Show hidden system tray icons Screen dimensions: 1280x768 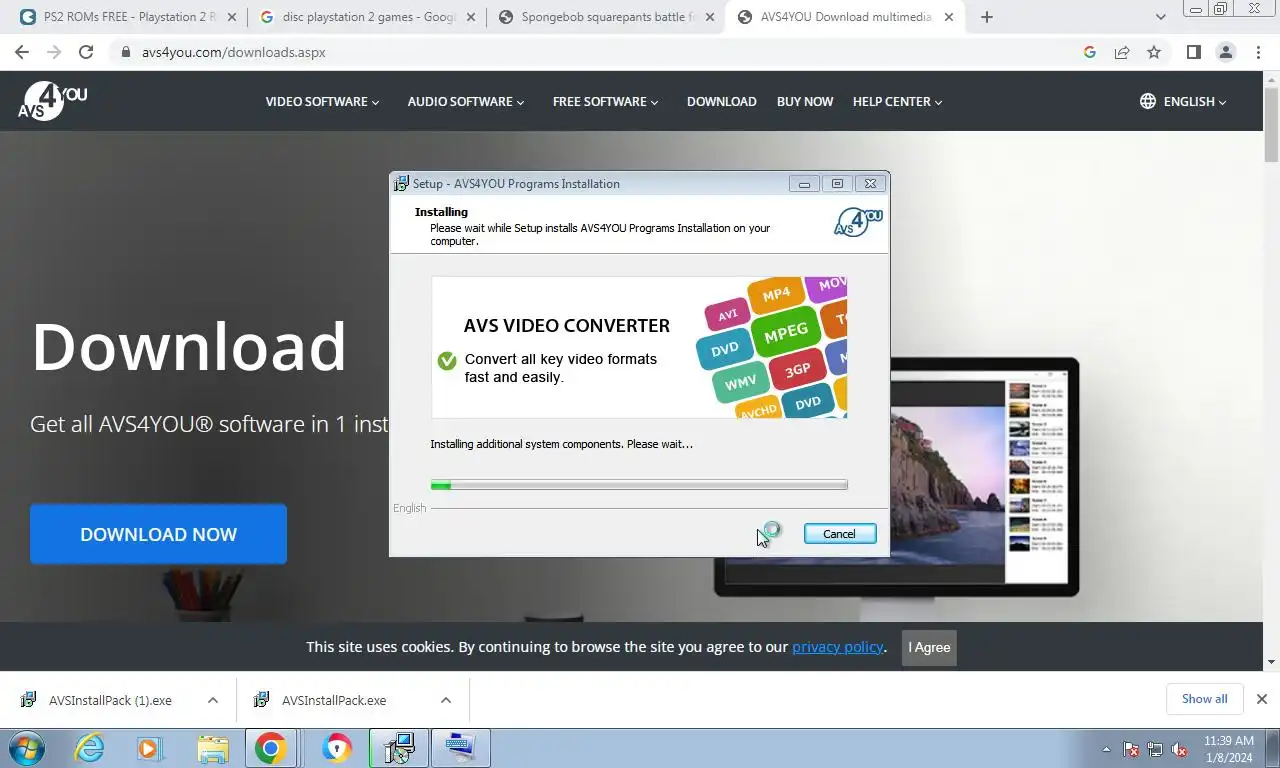point(1106,749)
